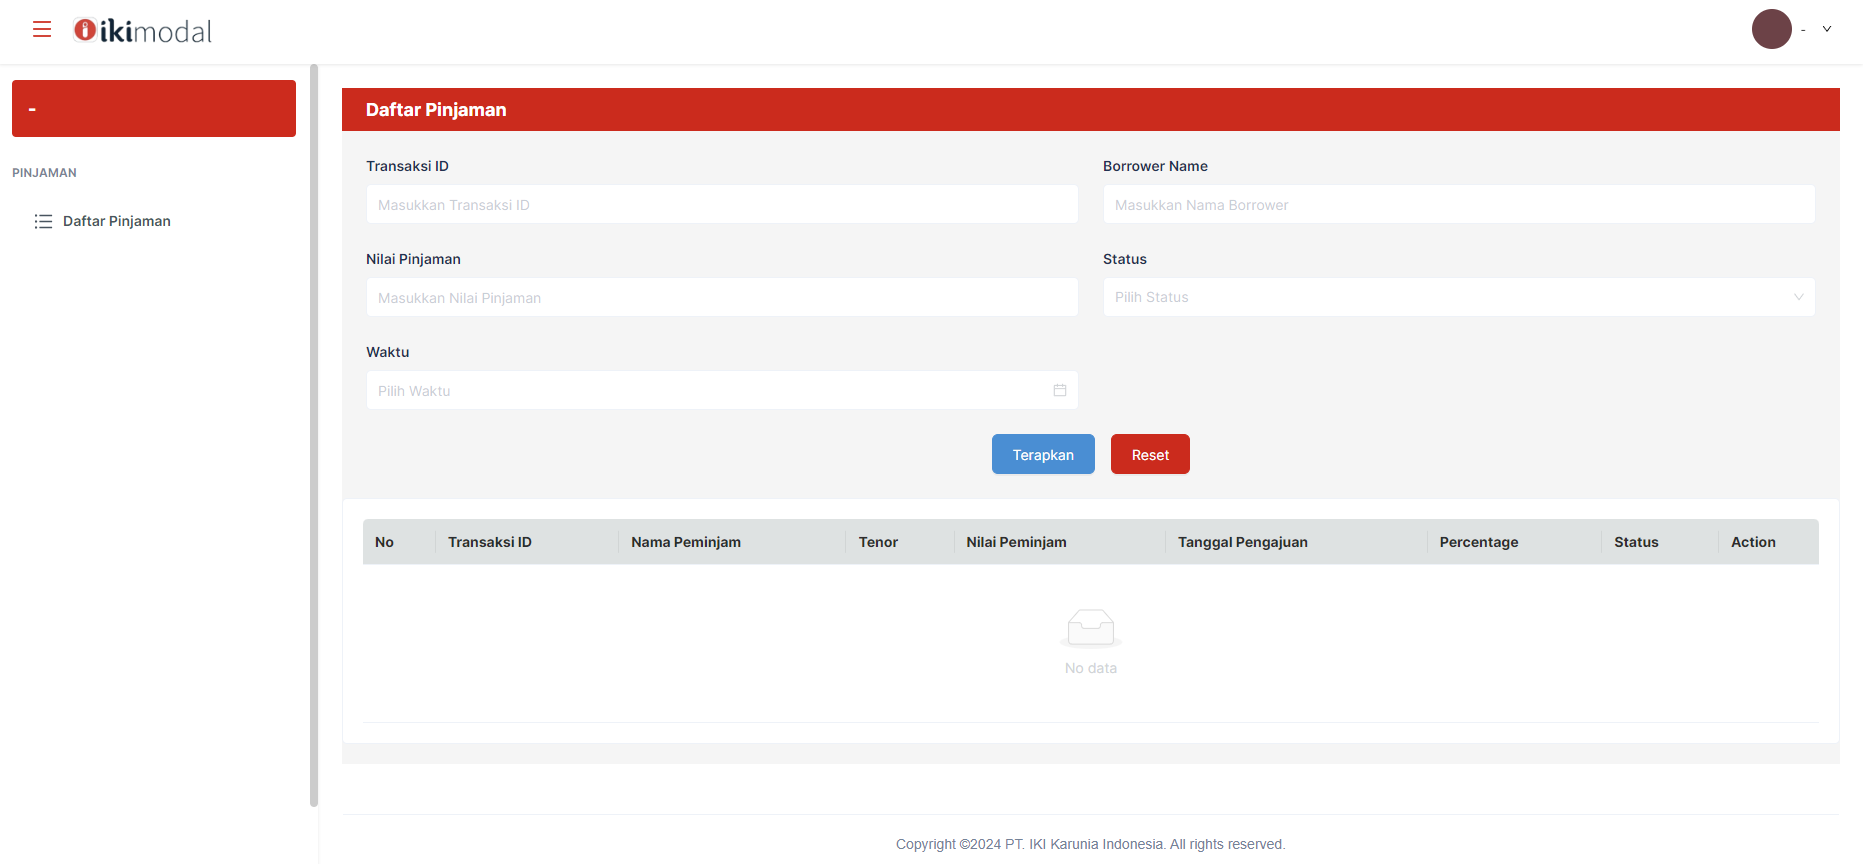
Task: Click the hamburger menu icon
Action: tap(42, 30)
